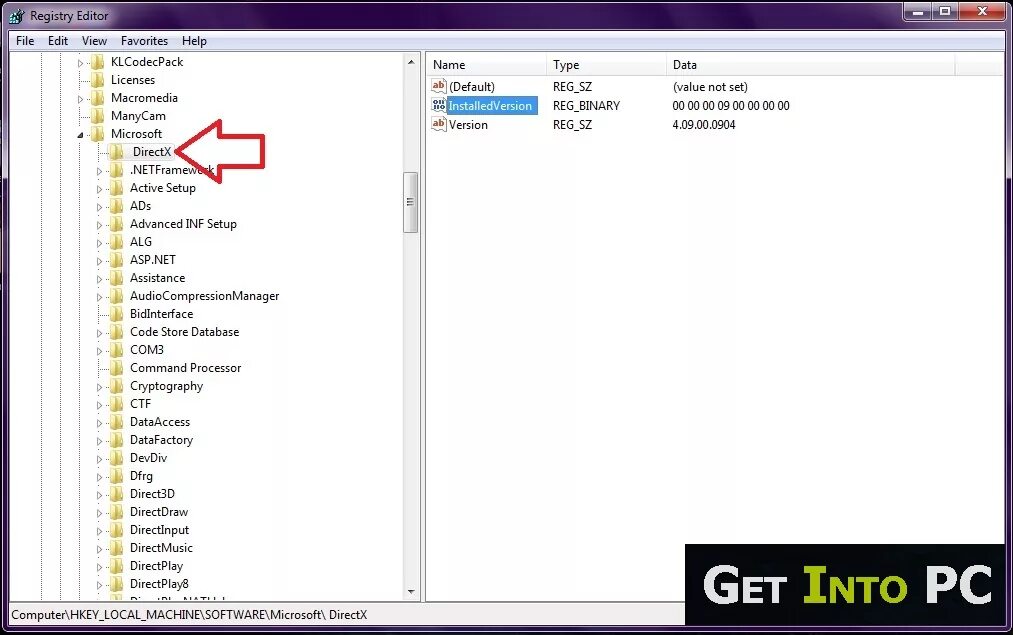This screenshot has height=635, width=1013.
Task: Select the Version value name
Action: point(468,125)
